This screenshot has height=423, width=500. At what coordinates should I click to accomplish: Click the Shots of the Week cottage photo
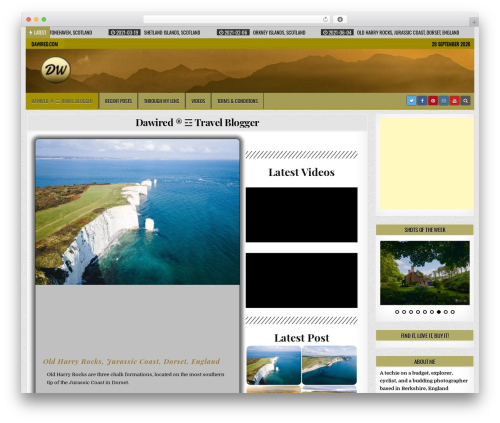425,273
